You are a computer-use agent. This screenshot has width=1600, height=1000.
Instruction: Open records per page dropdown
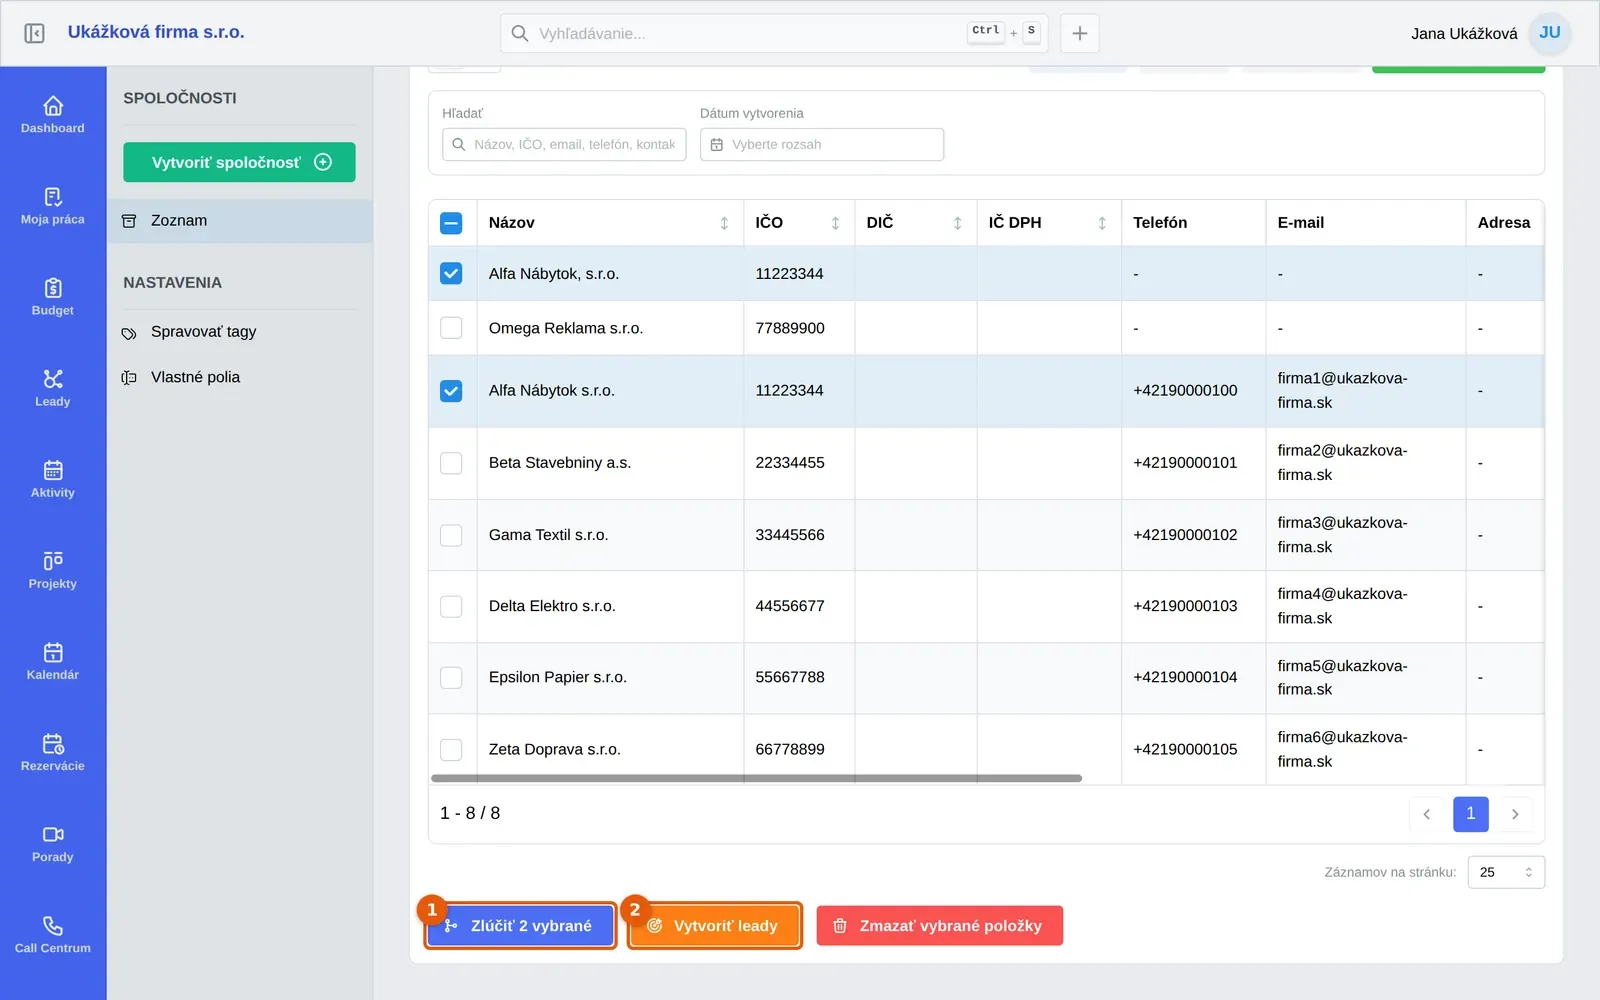pos(1506,872)
